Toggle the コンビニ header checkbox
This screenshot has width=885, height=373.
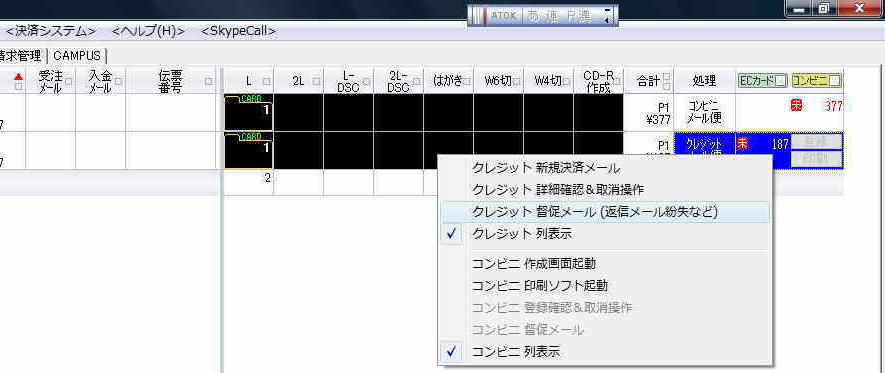(x=835, y=81)
